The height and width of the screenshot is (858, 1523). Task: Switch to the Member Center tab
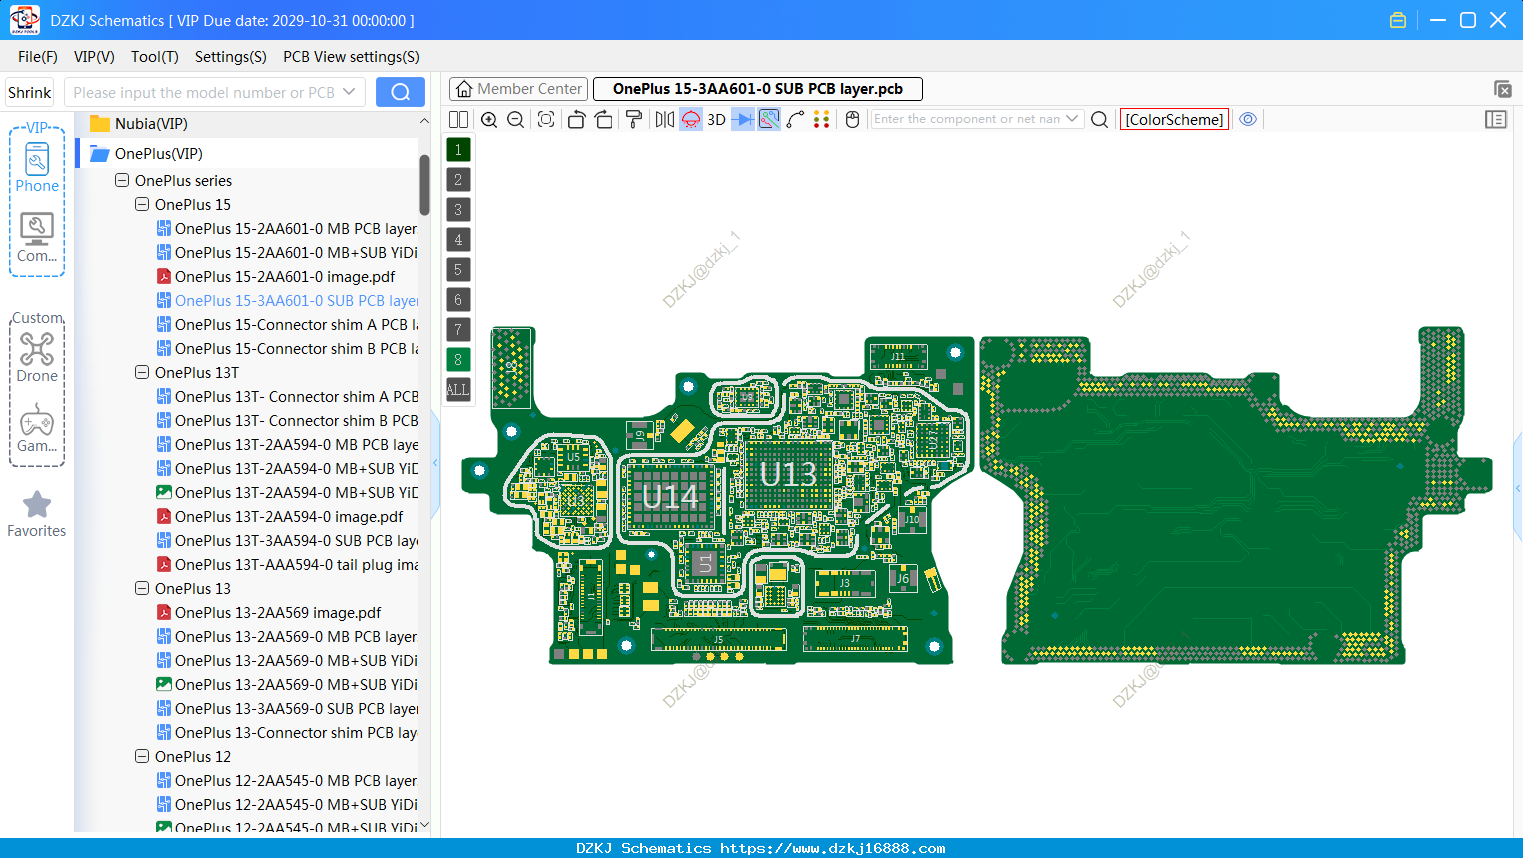(x=519, y=89)
